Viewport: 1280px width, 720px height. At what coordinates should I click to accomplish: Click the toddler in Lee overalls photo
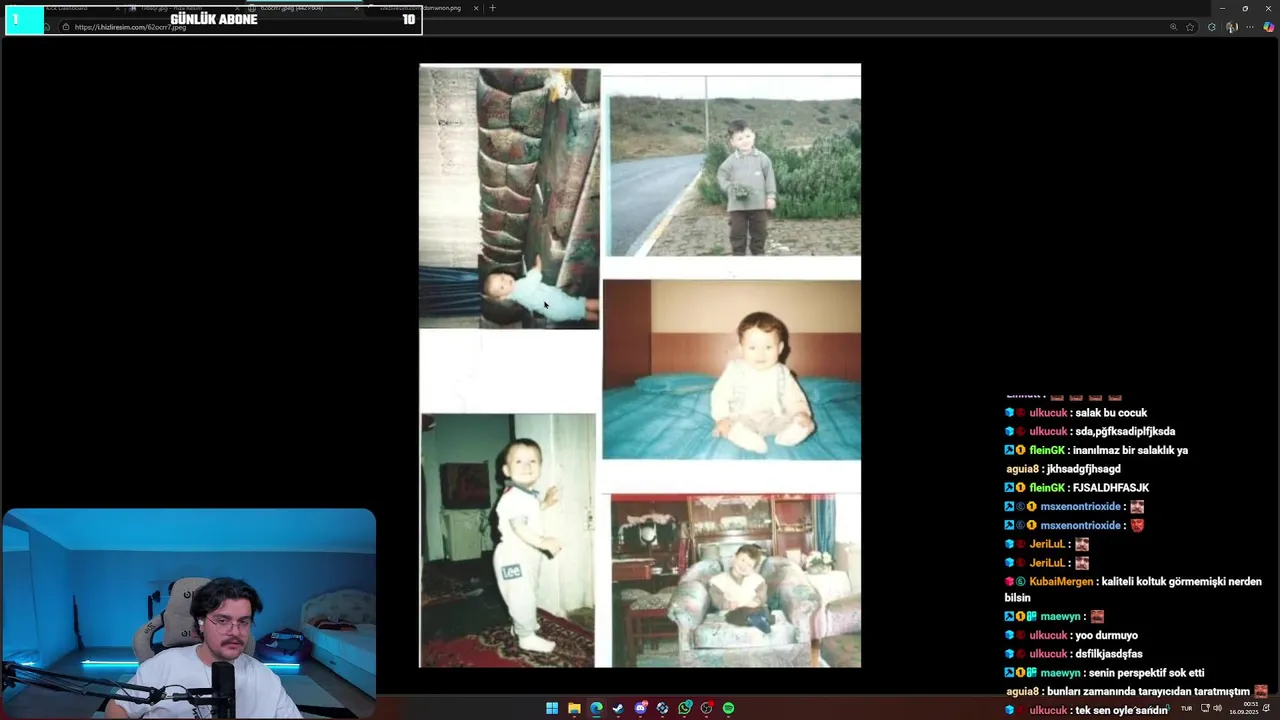pyautogui.click(x=508, y=540)
